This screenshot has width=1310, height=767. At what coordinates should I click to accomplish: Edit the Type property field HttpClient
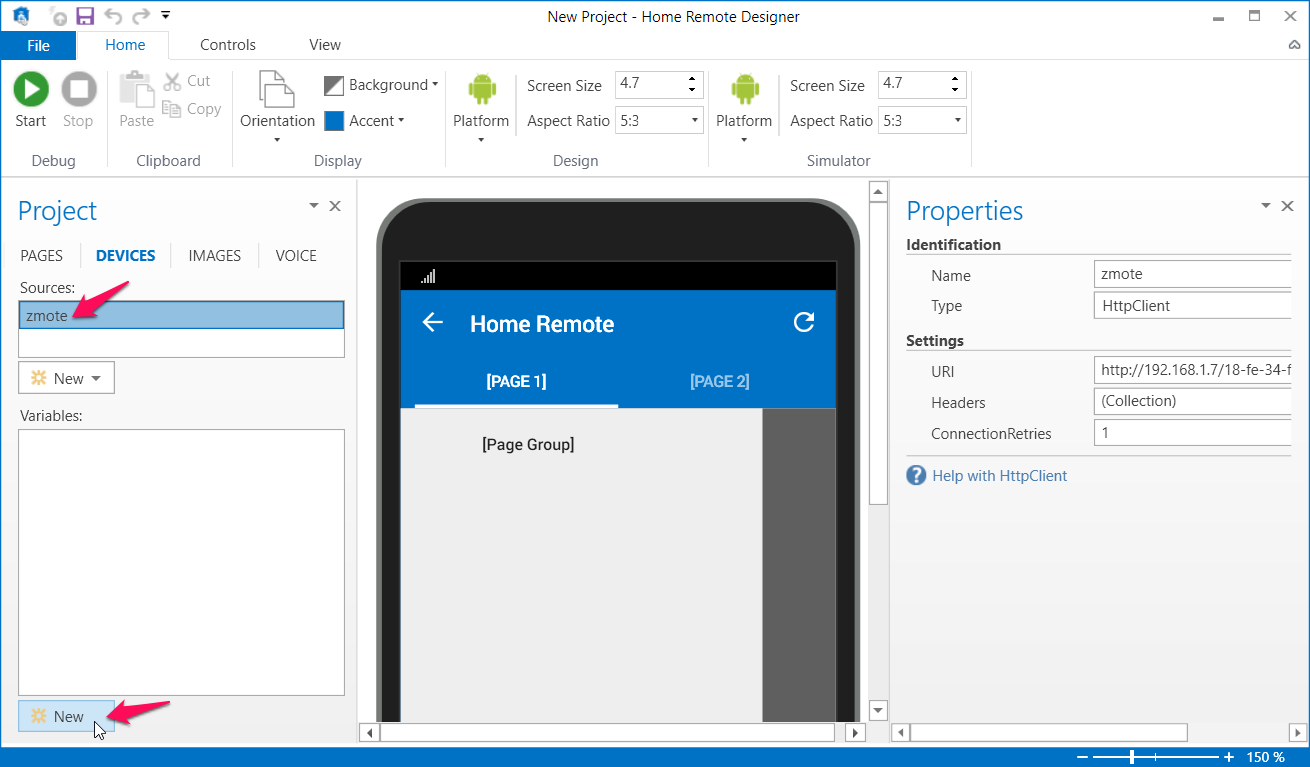pos(1193,305)
